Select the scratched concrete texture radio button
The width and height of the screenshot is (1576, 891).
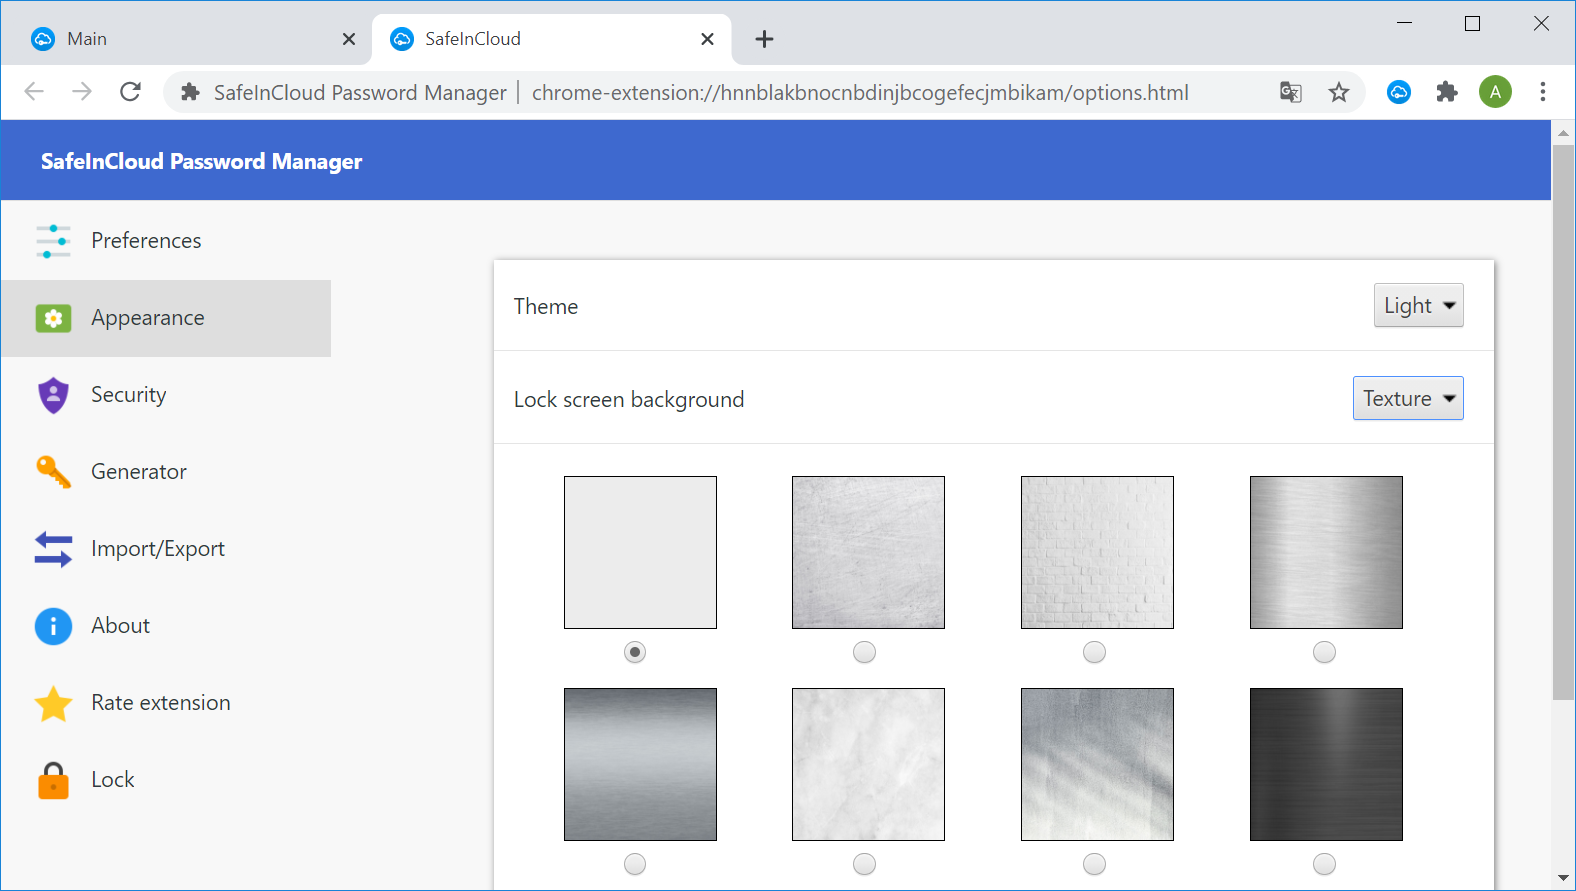click(864, 652)
